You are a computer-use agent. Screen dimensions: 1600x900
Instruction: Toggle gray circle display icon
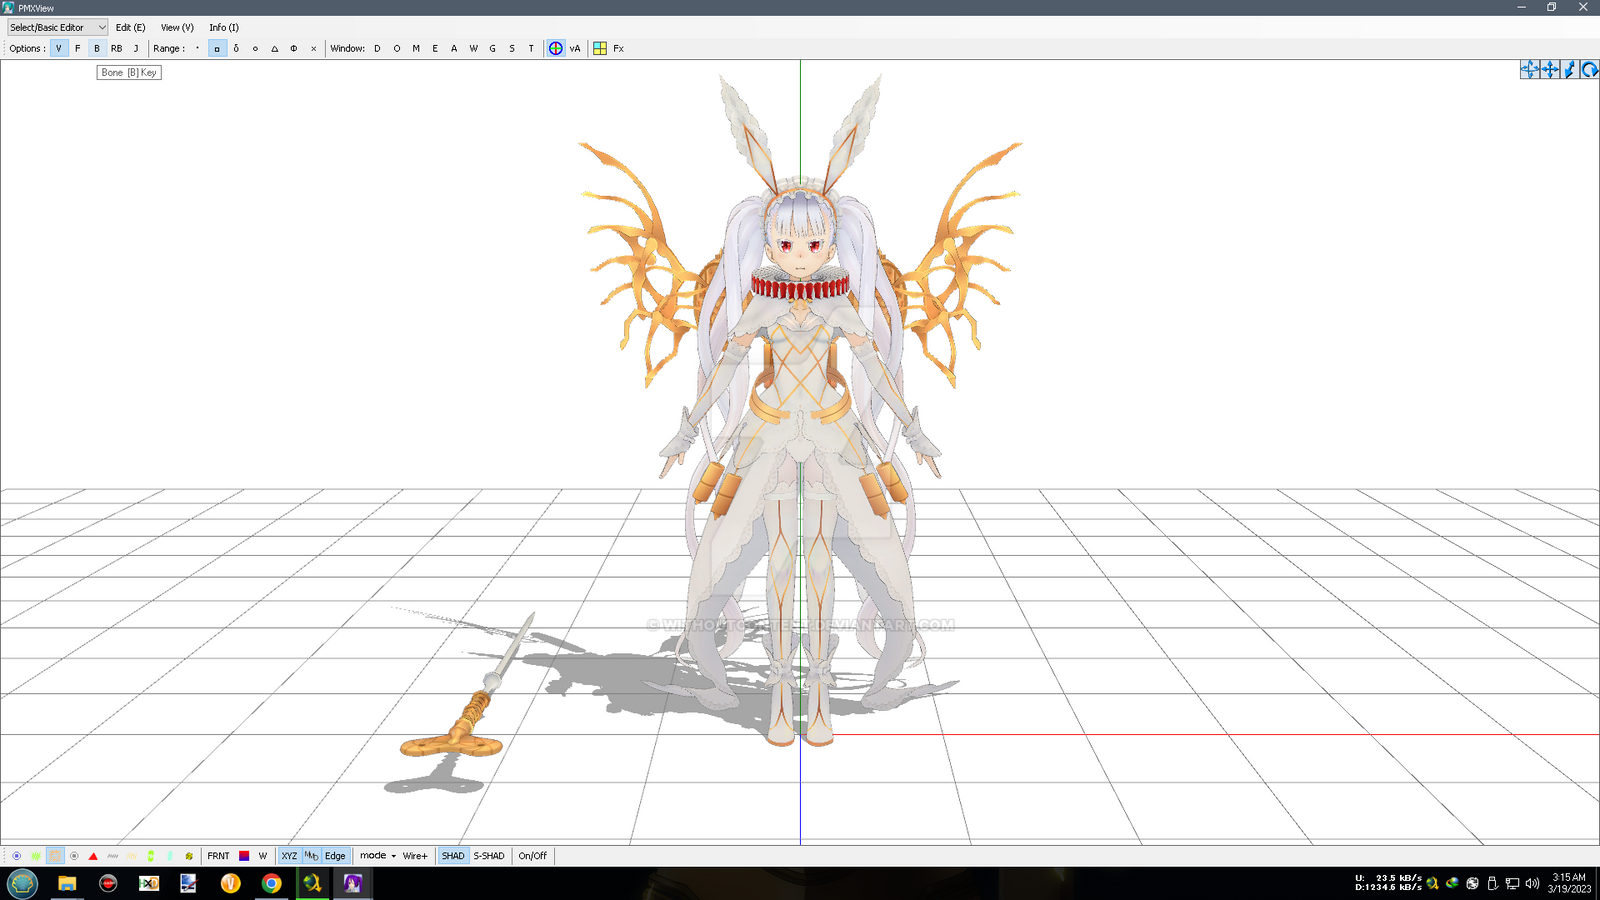pyautogui.click(x=74, y=856)
